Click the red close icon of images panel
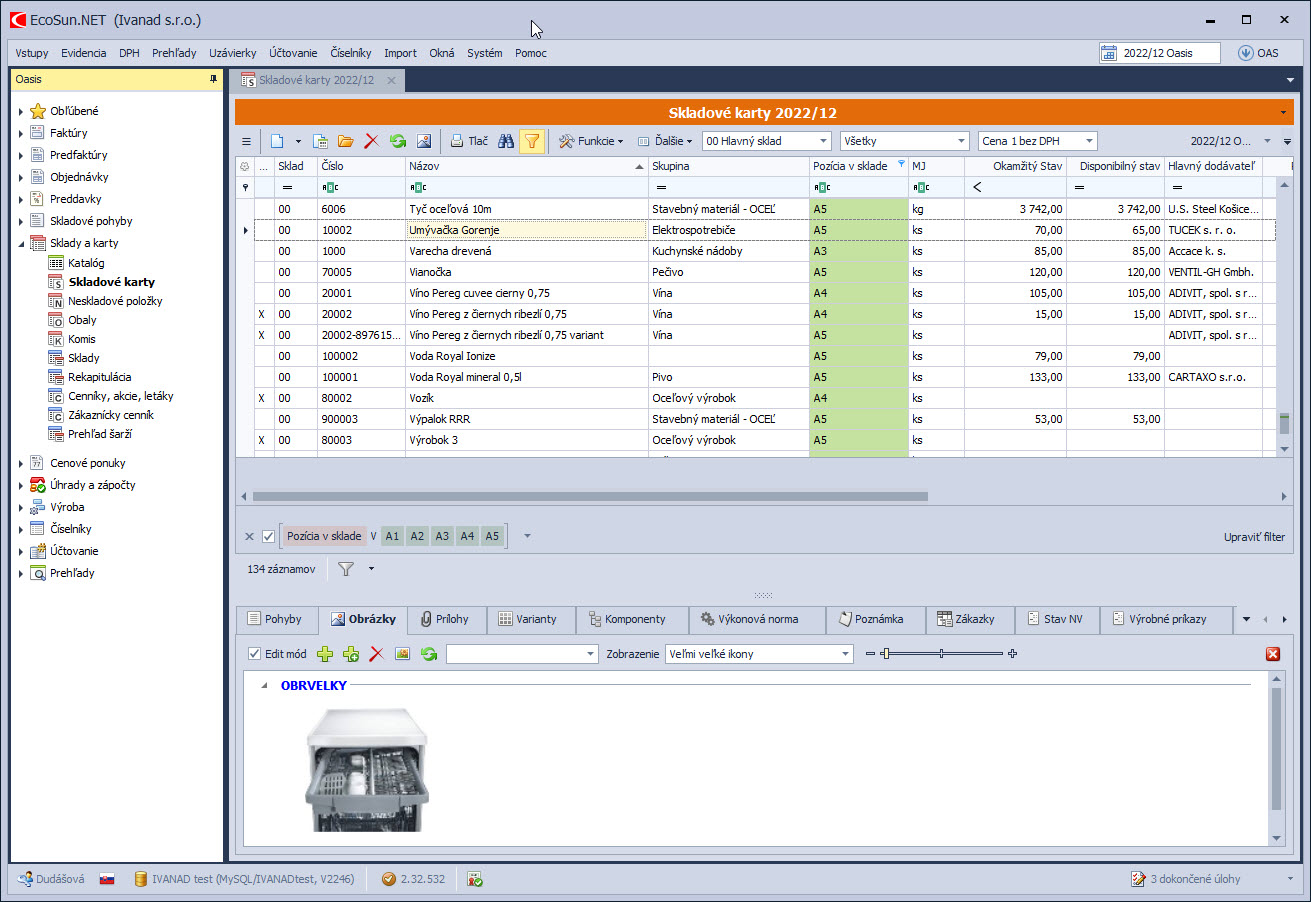Screen dimensions: 1311x902 coord(1273,654)
